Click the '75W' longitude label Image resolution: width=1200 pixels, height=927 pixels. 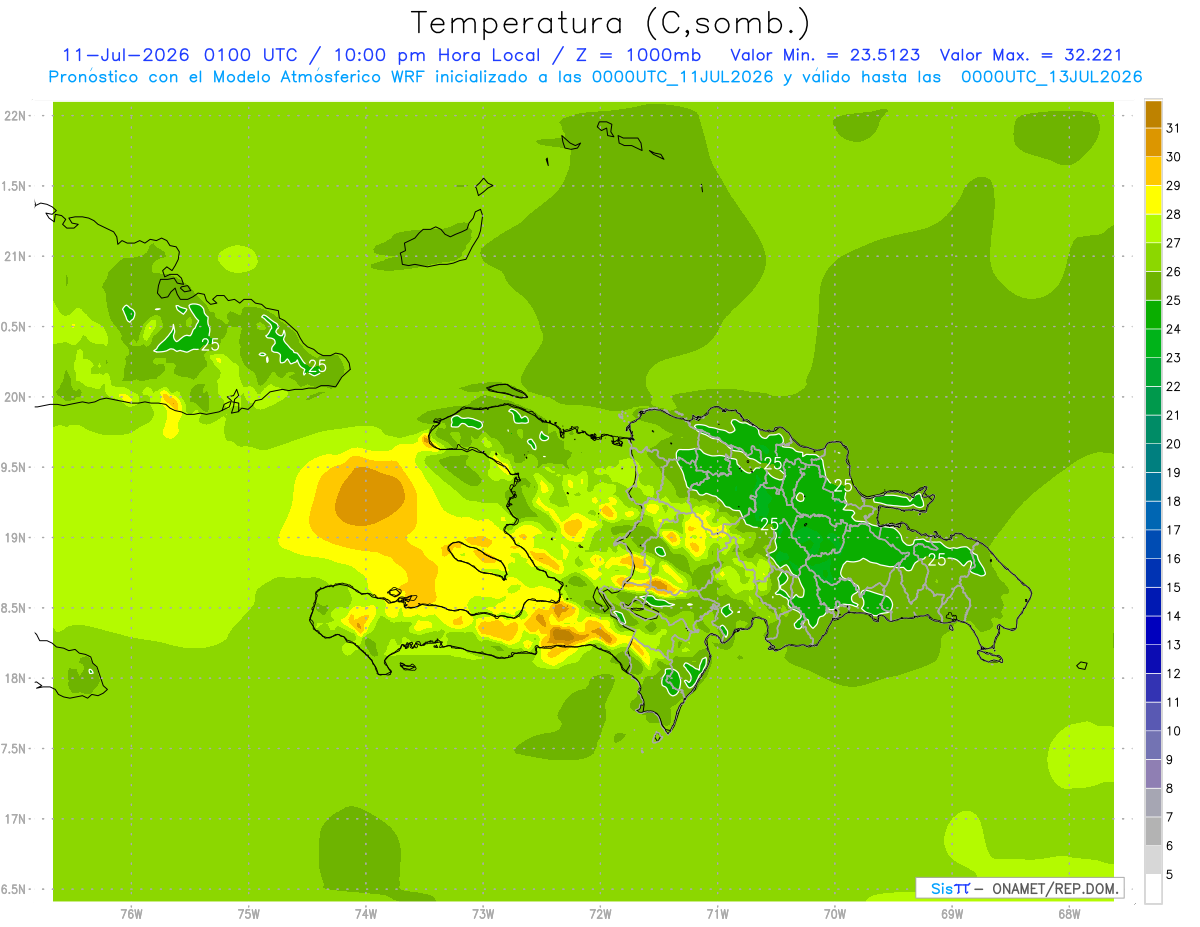[249, 914]
